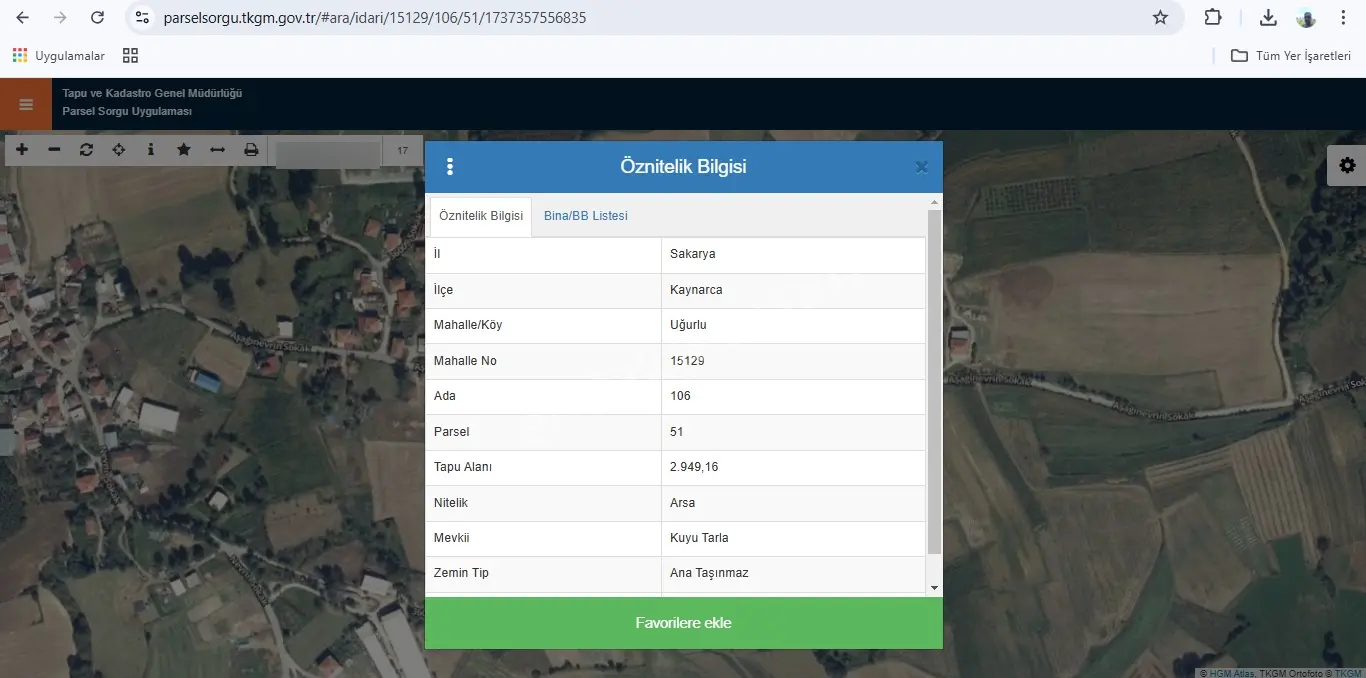Select the Uğurlu value cell
1366x678 pixels.
(793, 325)
